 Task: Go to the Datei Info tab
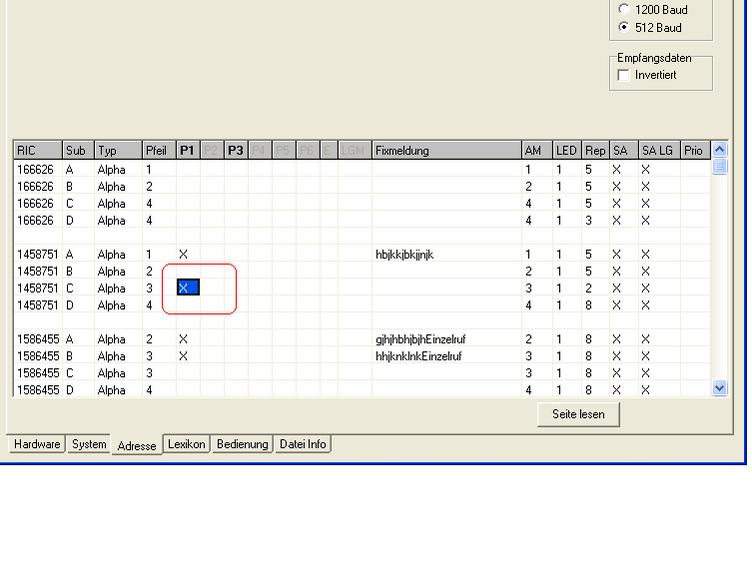302,443
